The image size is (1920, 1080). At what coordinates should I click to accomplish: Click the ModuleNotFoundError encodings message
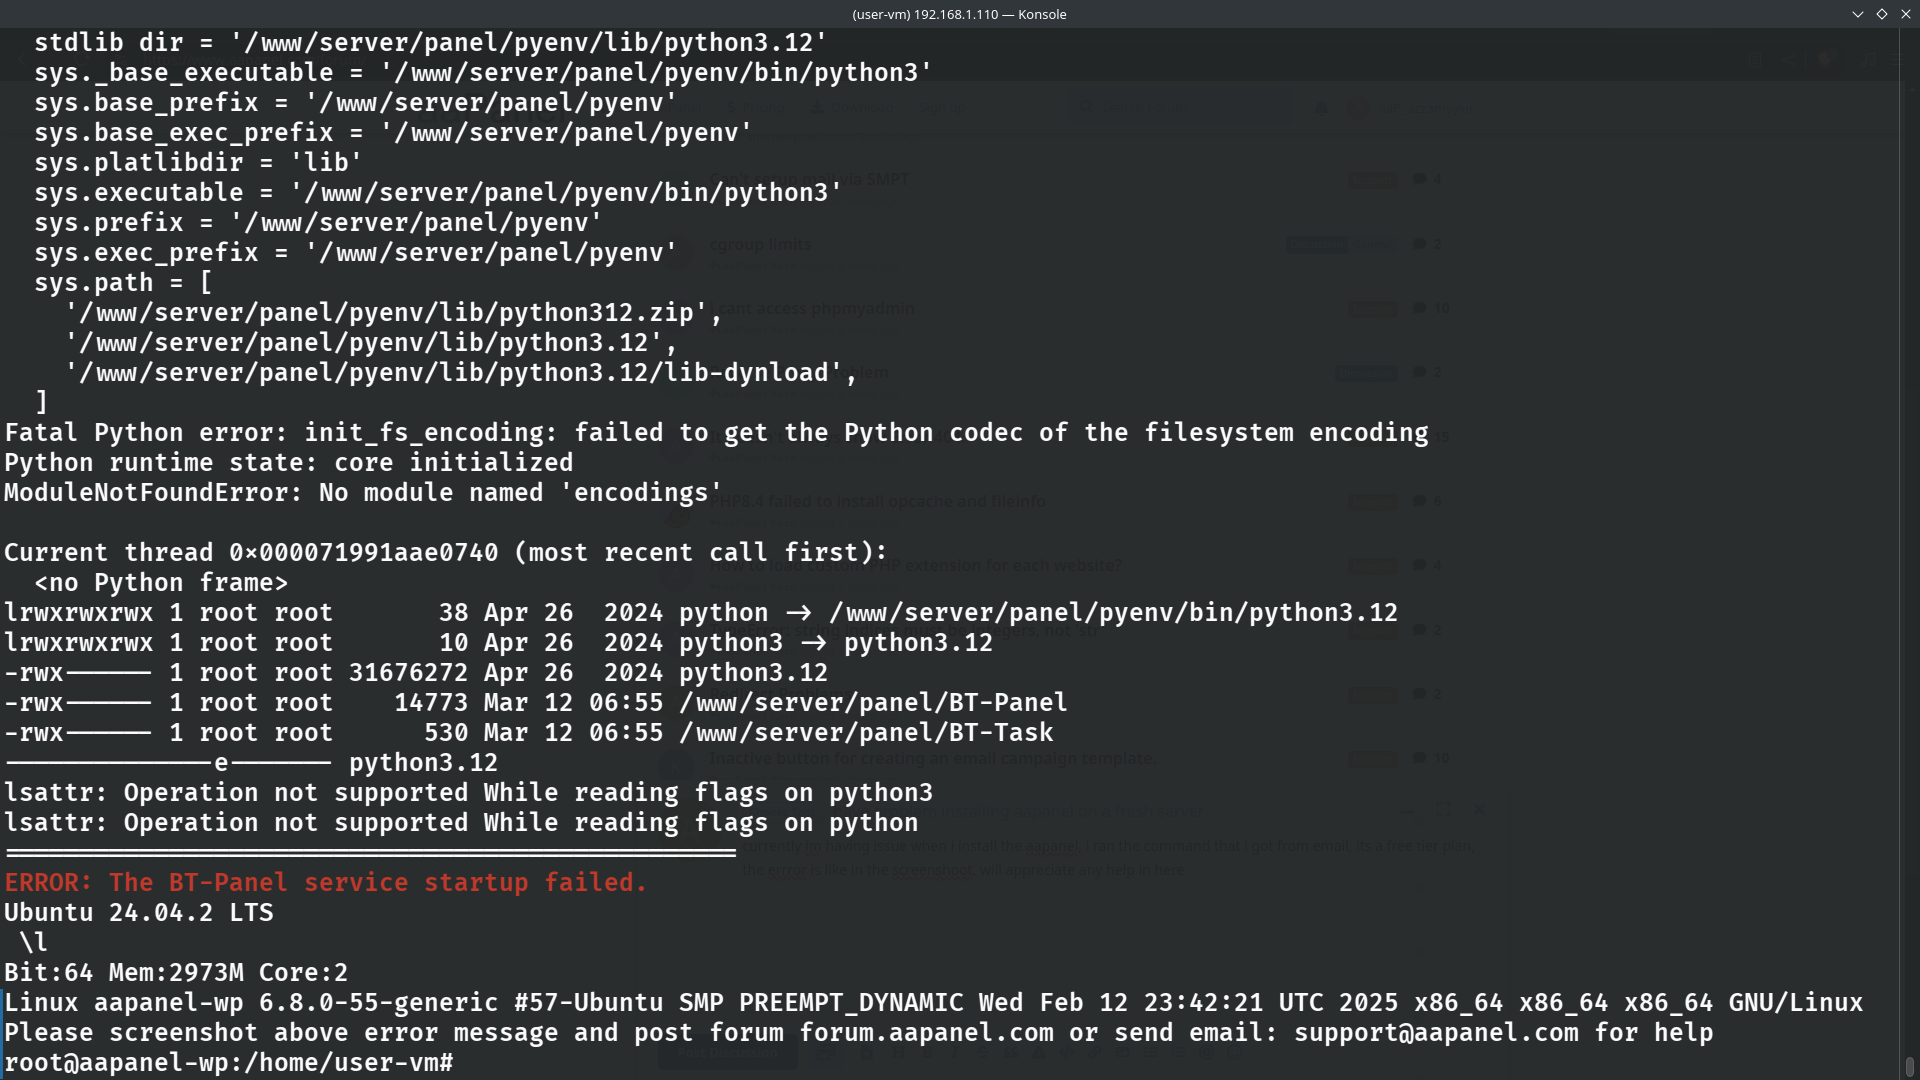click(x=362, y=493)
